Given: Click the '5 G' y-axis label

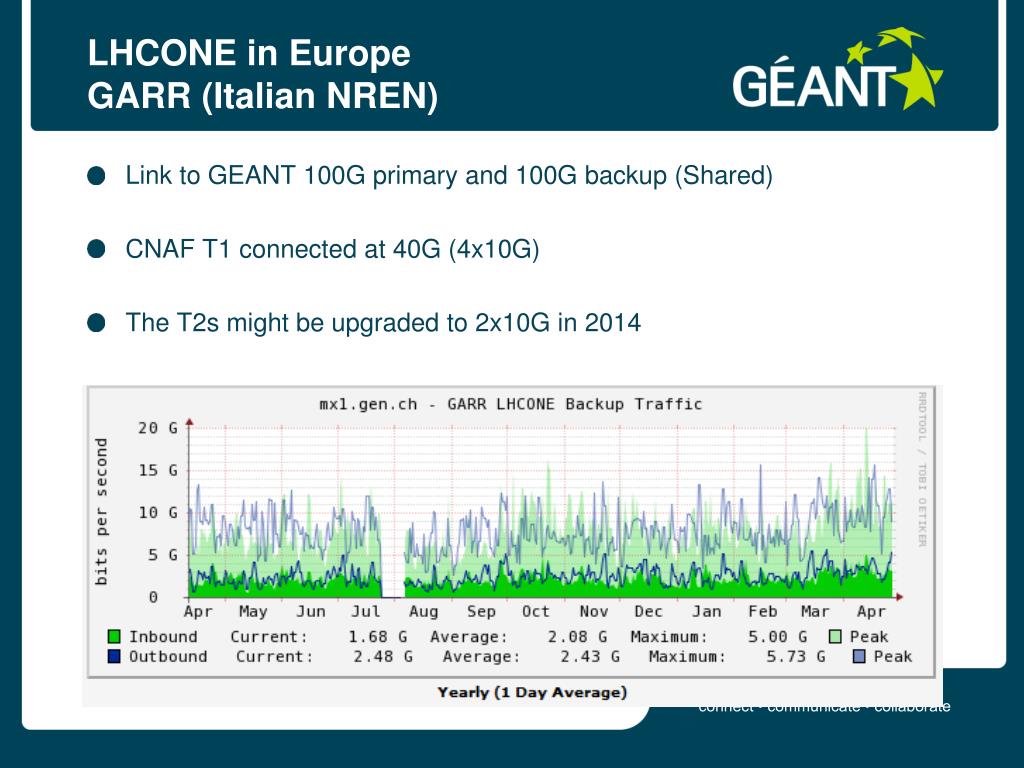Looking at the screenshot, I should coord(163,555).
